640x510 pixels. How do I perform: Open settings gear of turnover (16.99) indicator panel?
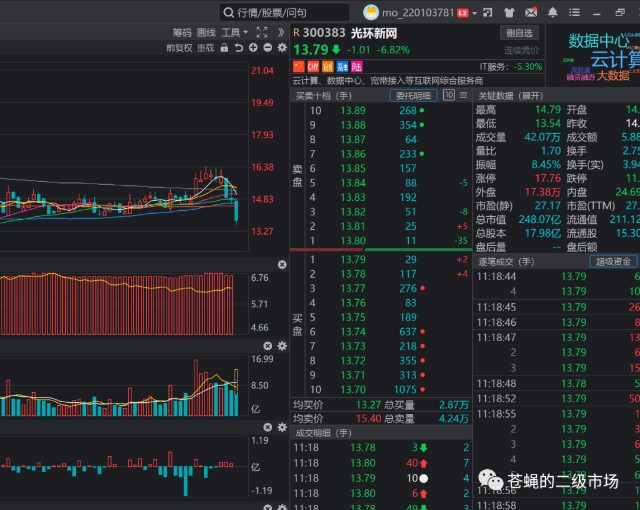(282, 346)
